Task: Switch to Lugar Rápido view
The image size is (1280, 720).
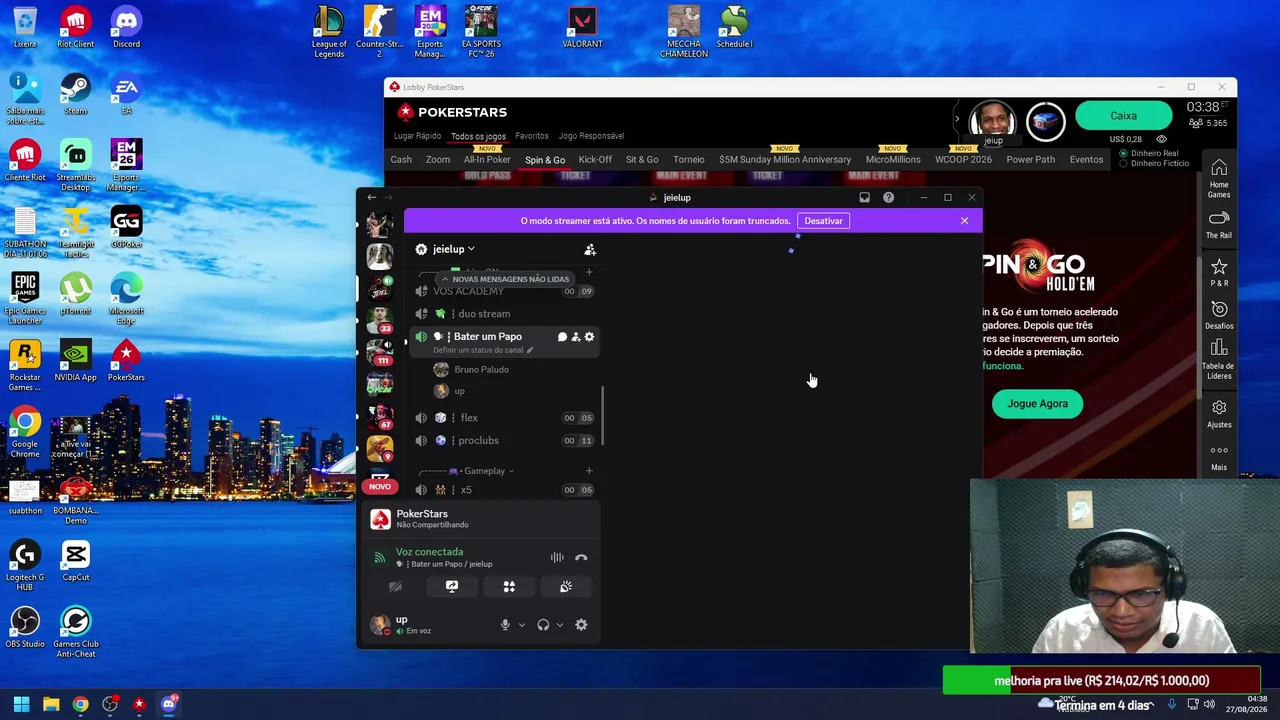Action: click(417, 136)
